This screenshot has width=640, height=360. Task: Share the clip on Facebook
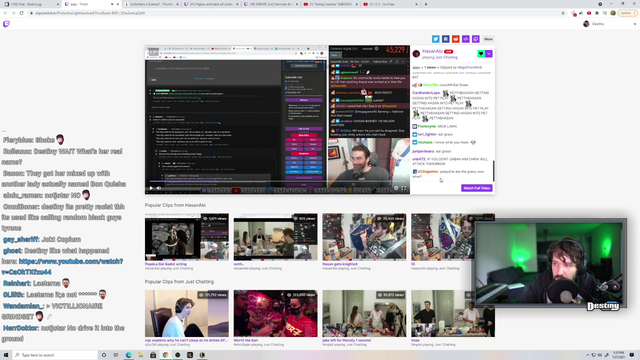click(446, 39)
